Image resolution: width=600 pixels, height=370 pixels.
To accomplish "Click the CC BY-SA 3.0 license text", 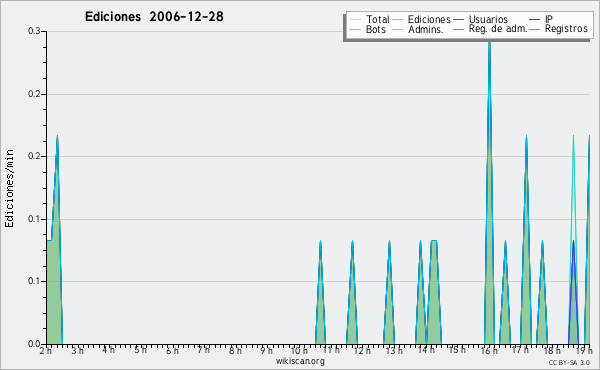I will click(569, 362).
